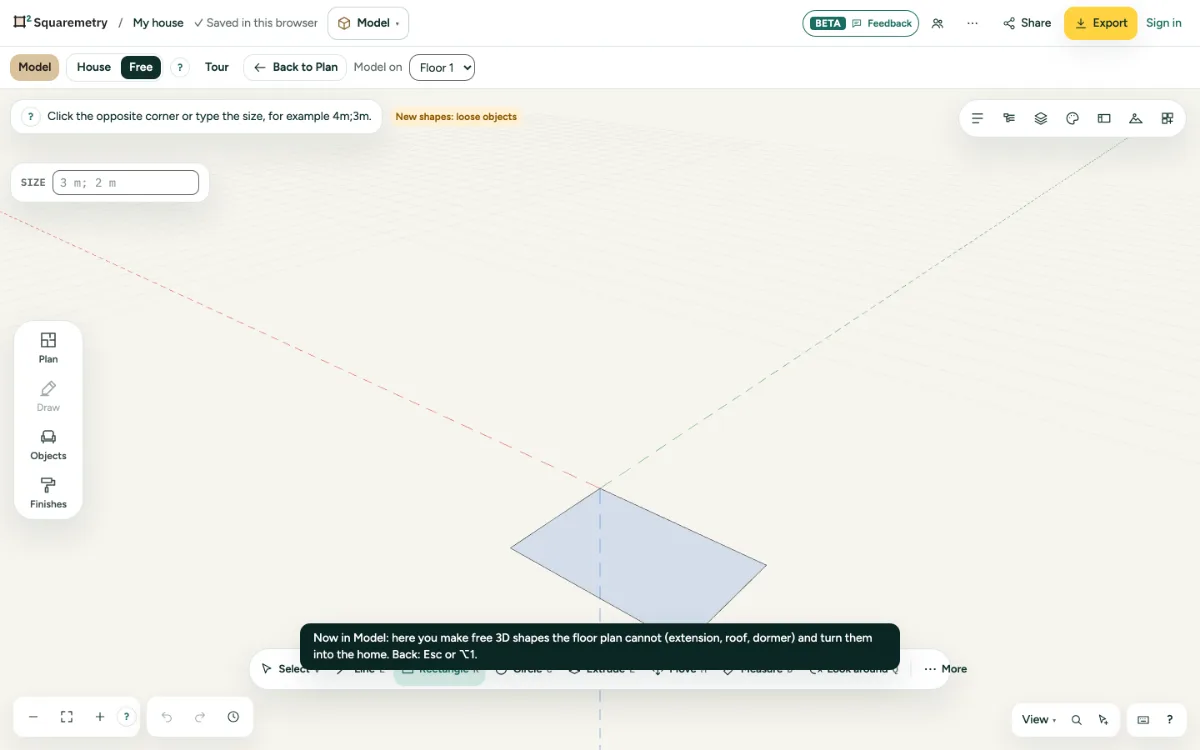This screenshot has height=750, width=1200.
Task: Toggle the sidebar layout panel icon
Action: coord(1104,118)
